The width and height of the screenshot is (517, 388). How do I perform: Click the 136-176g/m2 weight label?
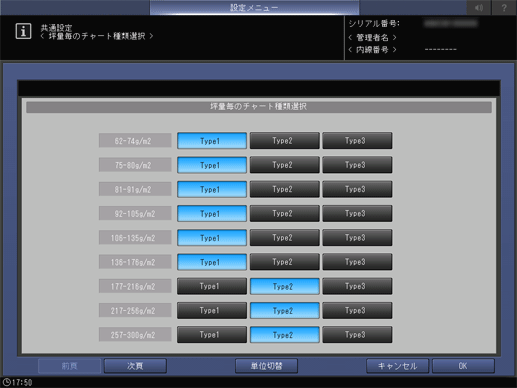[135, 262]
